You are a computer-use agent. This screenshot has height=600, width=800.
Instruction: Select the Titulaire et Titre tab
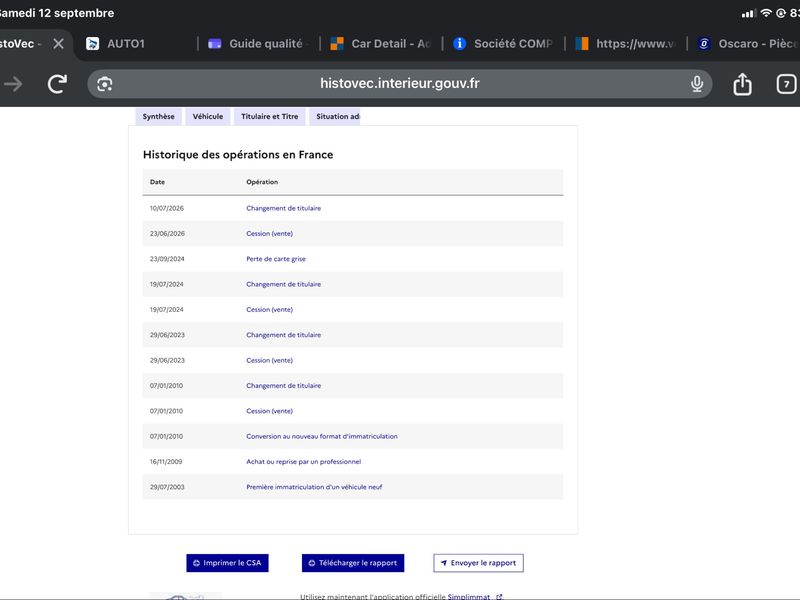click(x=269, y=116)
